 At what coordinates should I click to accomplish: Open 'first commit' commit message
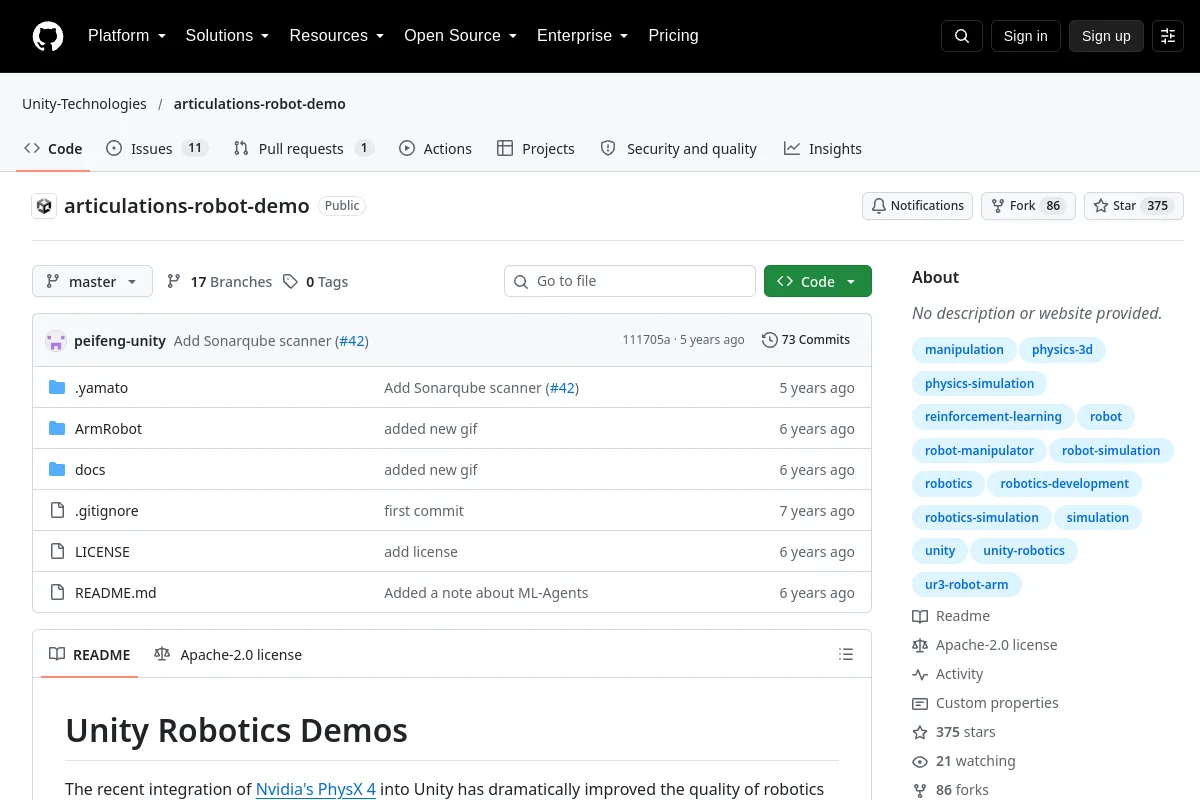pos(424,511)
